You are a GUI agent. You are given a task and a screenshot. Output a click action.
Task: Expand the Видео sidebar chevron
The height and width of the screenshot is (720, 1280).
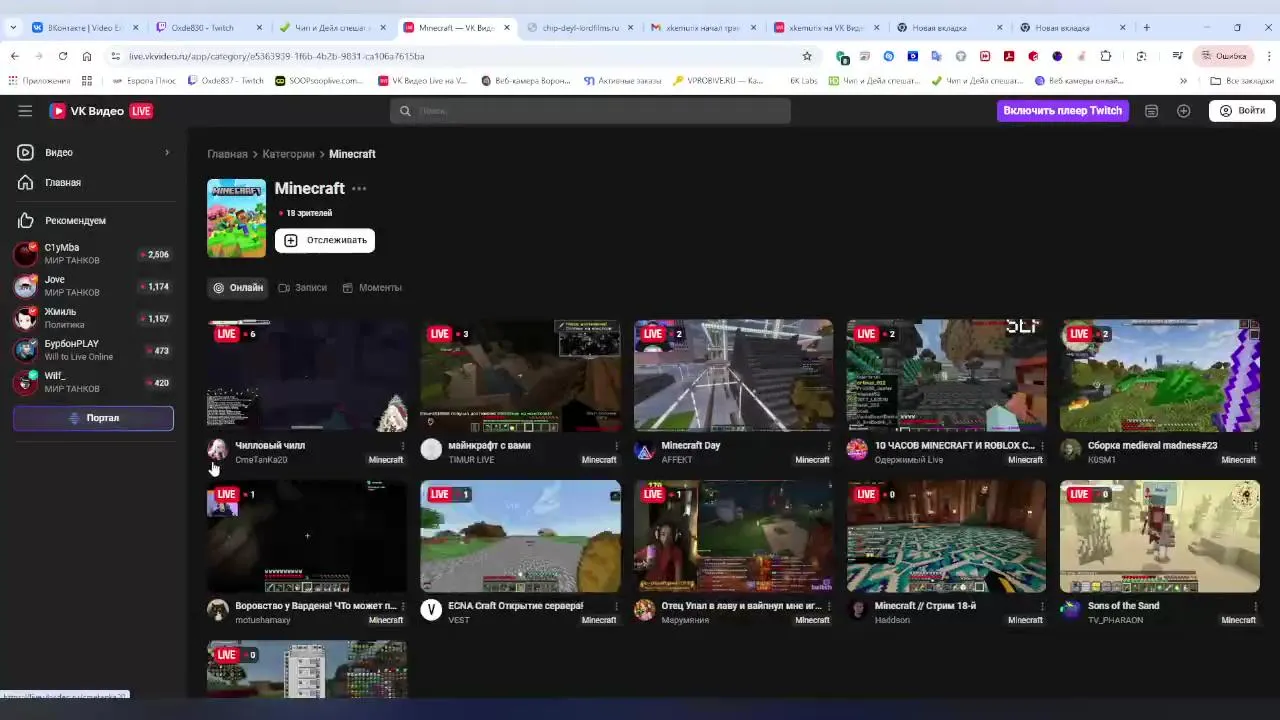point(167,152)
